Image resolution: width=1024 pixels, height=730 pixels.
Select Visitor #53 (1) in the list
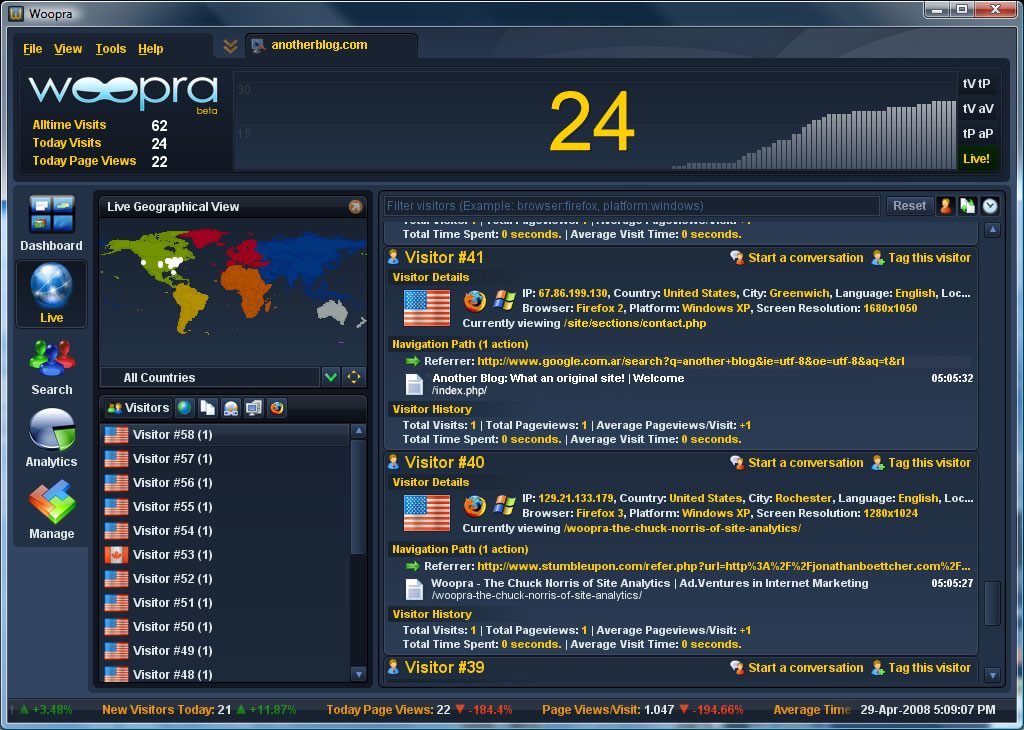(x=226, y=554)
